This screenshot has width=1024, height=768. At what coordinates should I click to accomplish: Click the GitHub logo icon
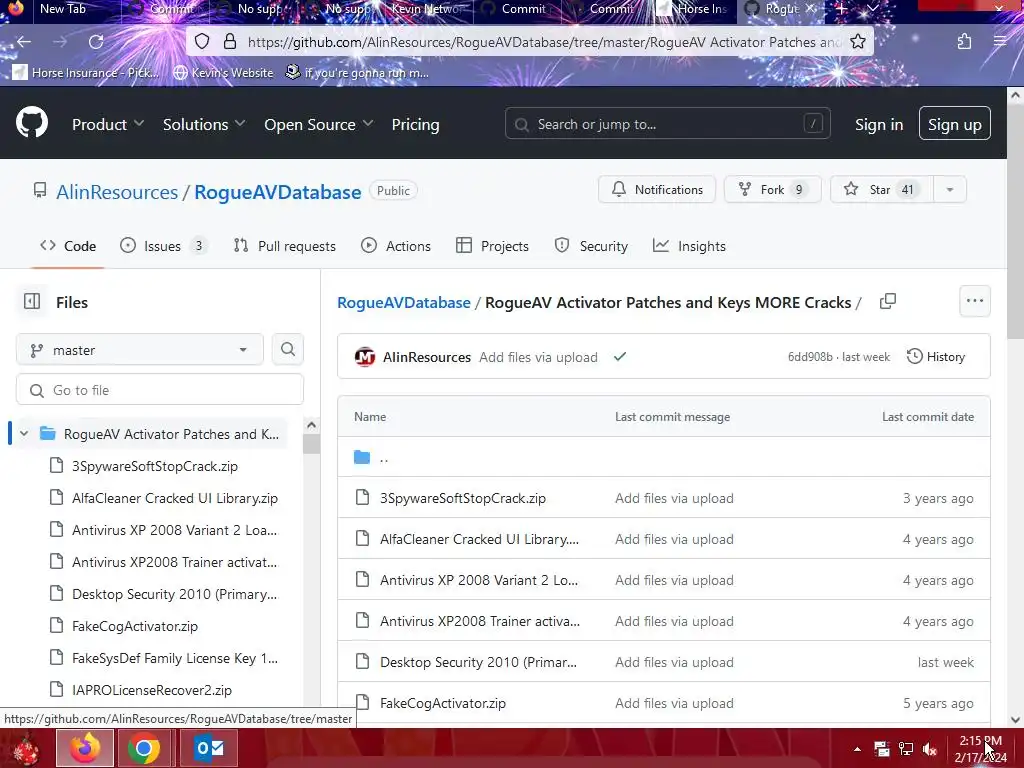(x=32, y=123)
